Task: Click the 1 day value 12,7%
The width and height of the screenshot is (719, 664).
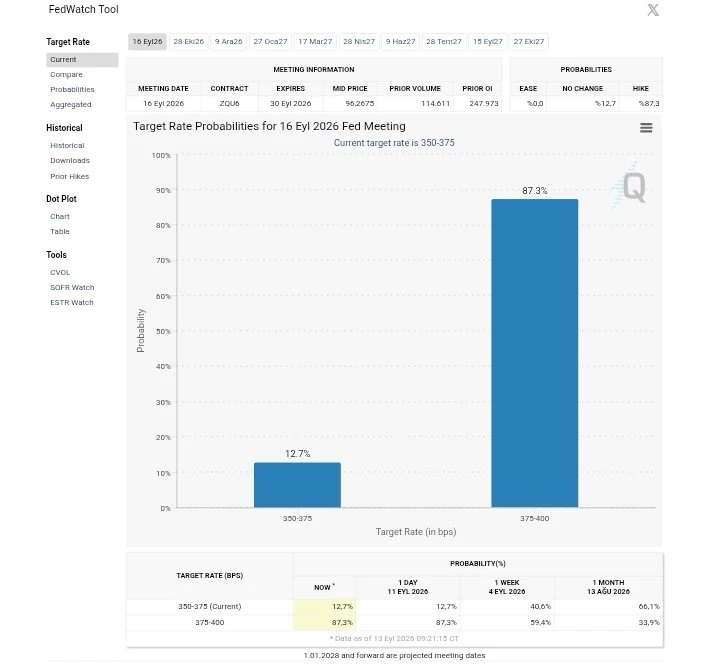Action: tap(408, 607)
